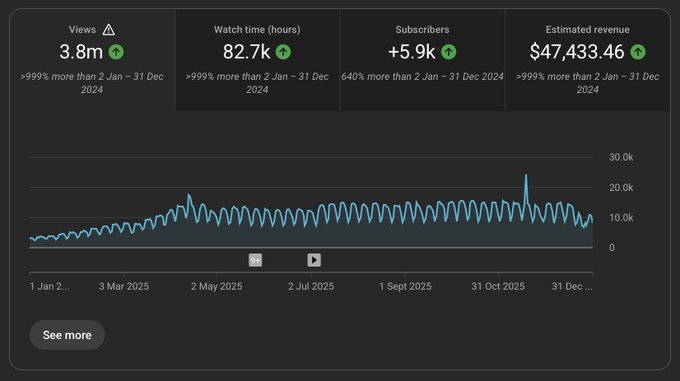Image resolution: width=680 pixels, height=381 pixels.
Task: Click the '2 Jul 2025' date label
Action: pos(311,287)
